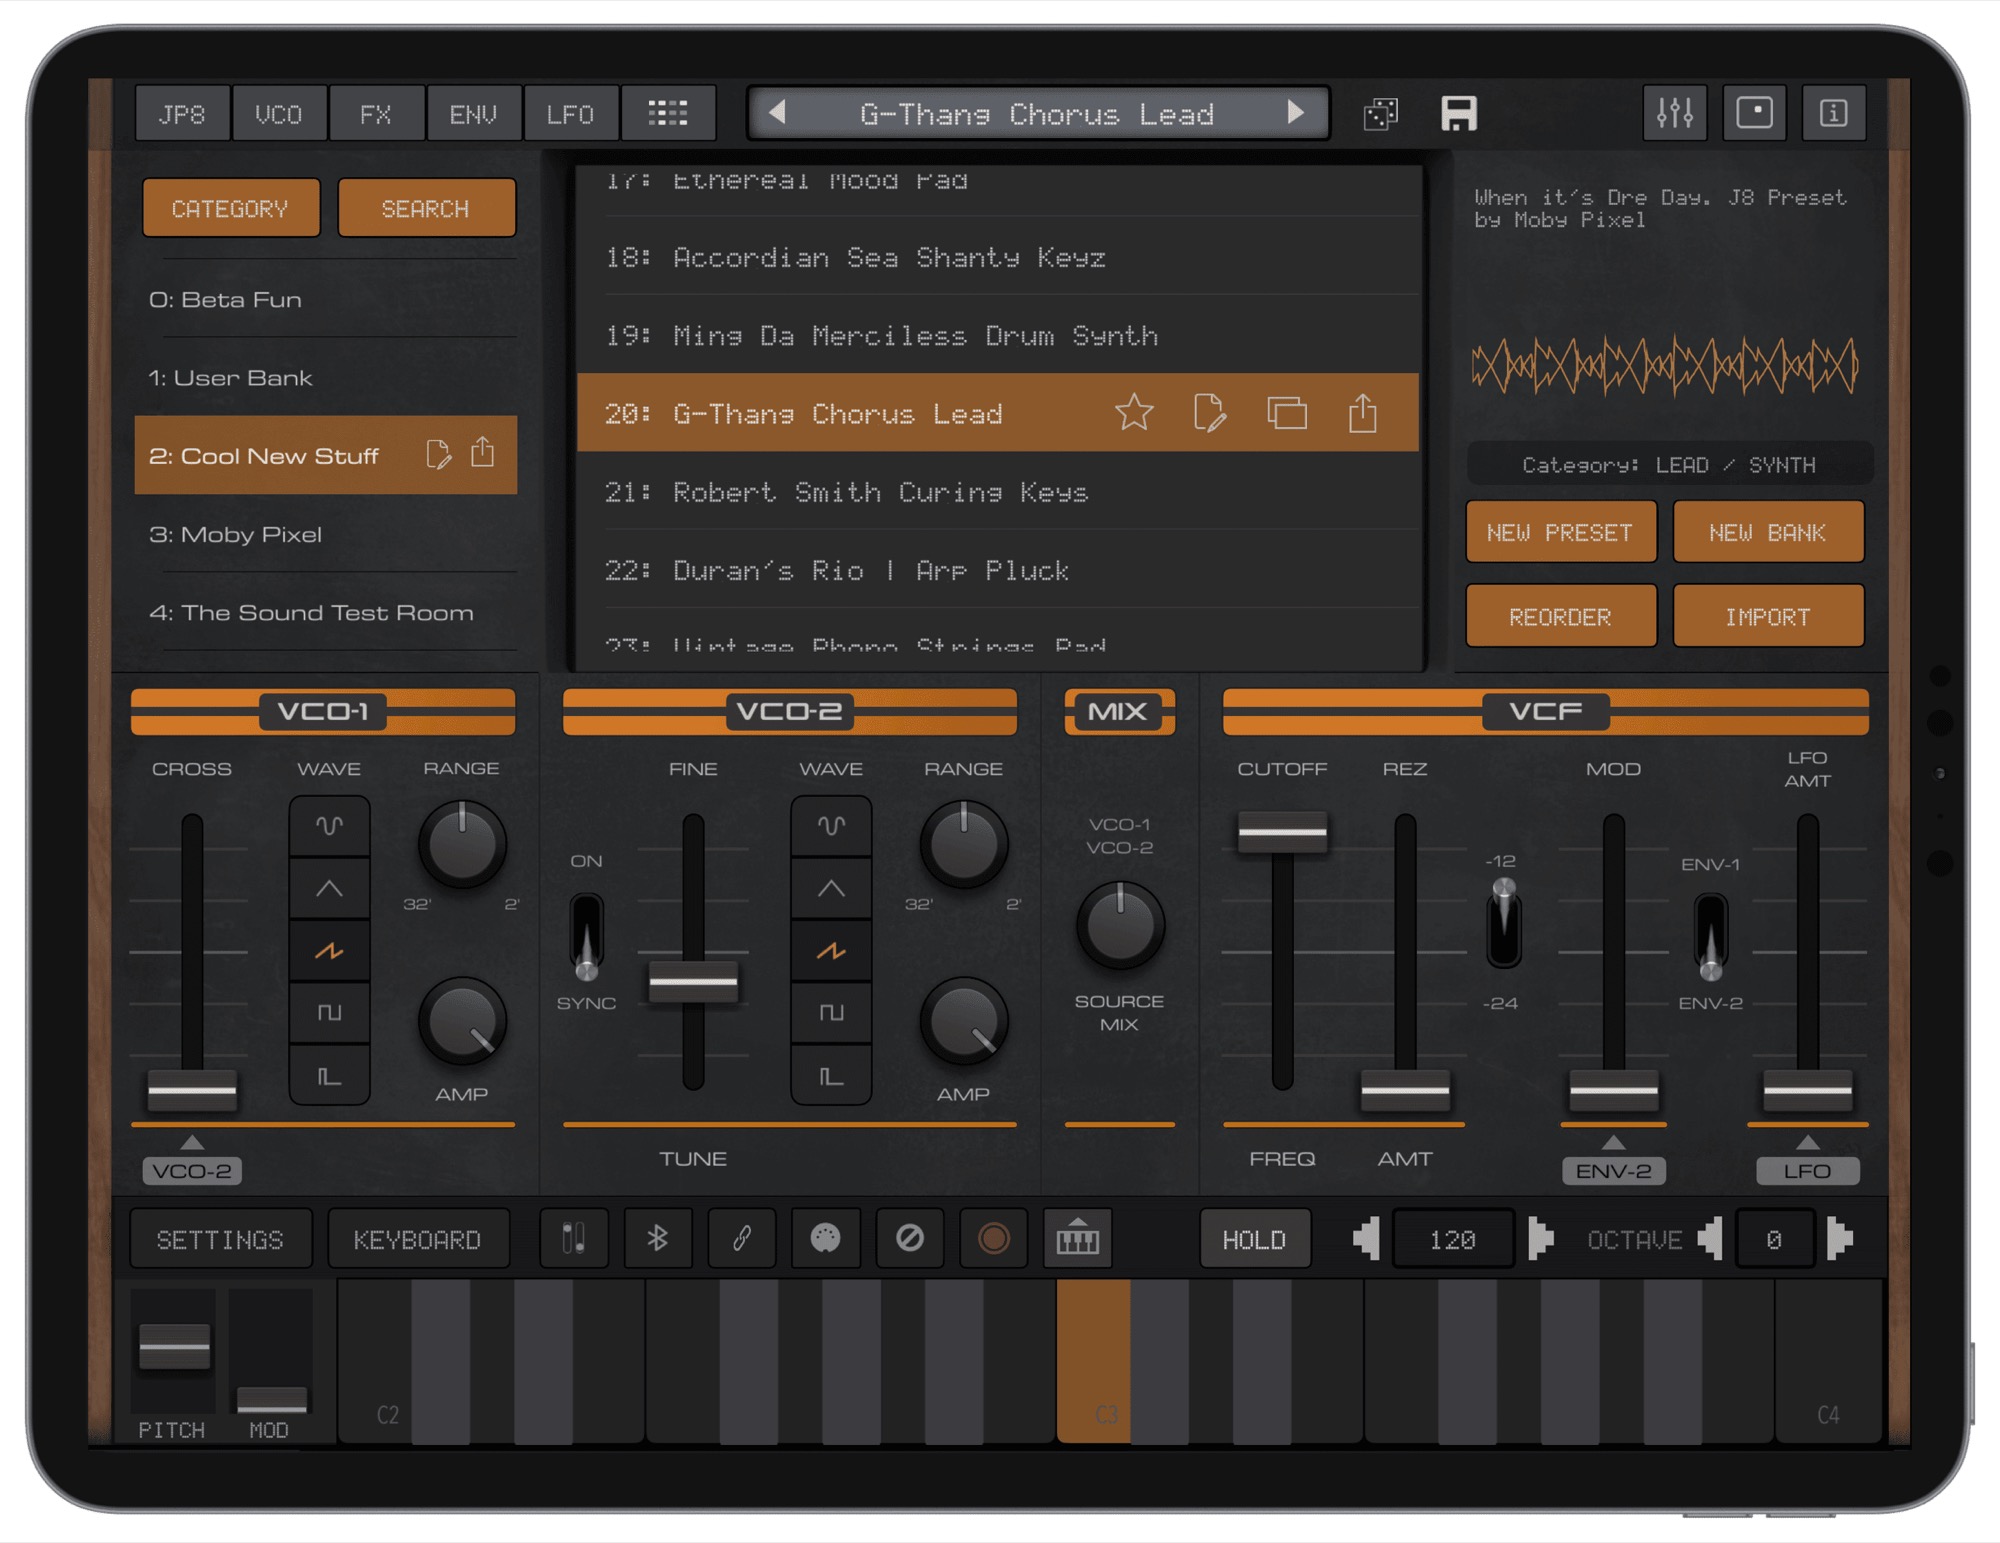Select the pulse wave for VCO-2
This screenshot has width=2000, height=1543.
[831, 1076]
